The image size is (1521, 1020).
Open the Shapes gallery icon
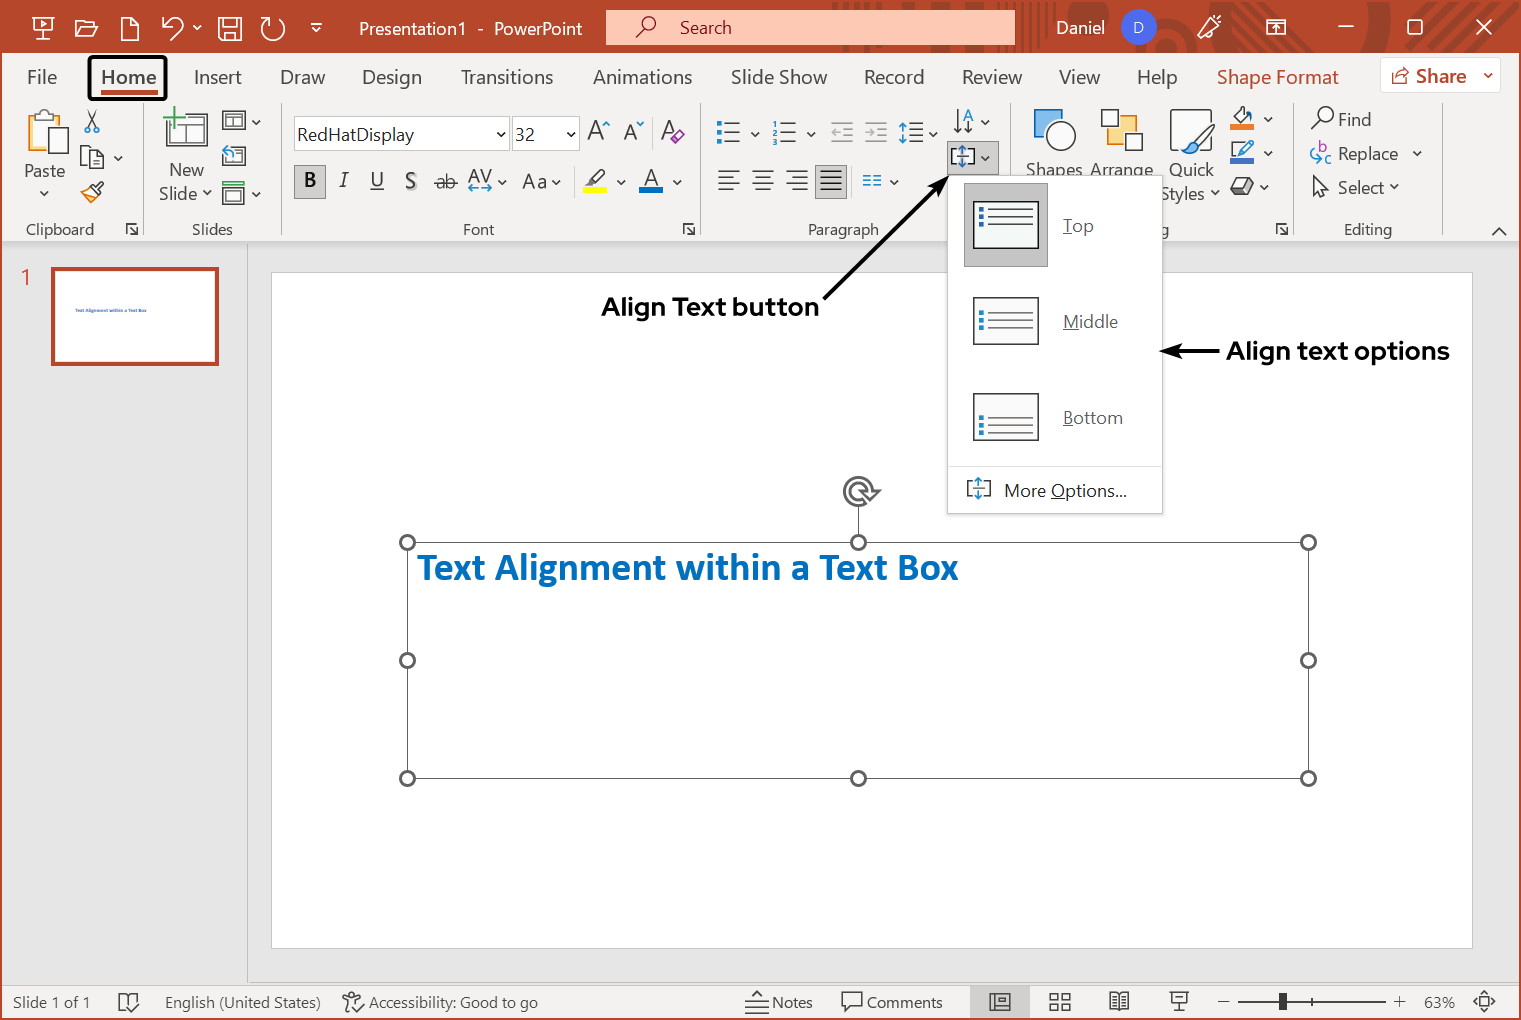tap(1053, 130)
